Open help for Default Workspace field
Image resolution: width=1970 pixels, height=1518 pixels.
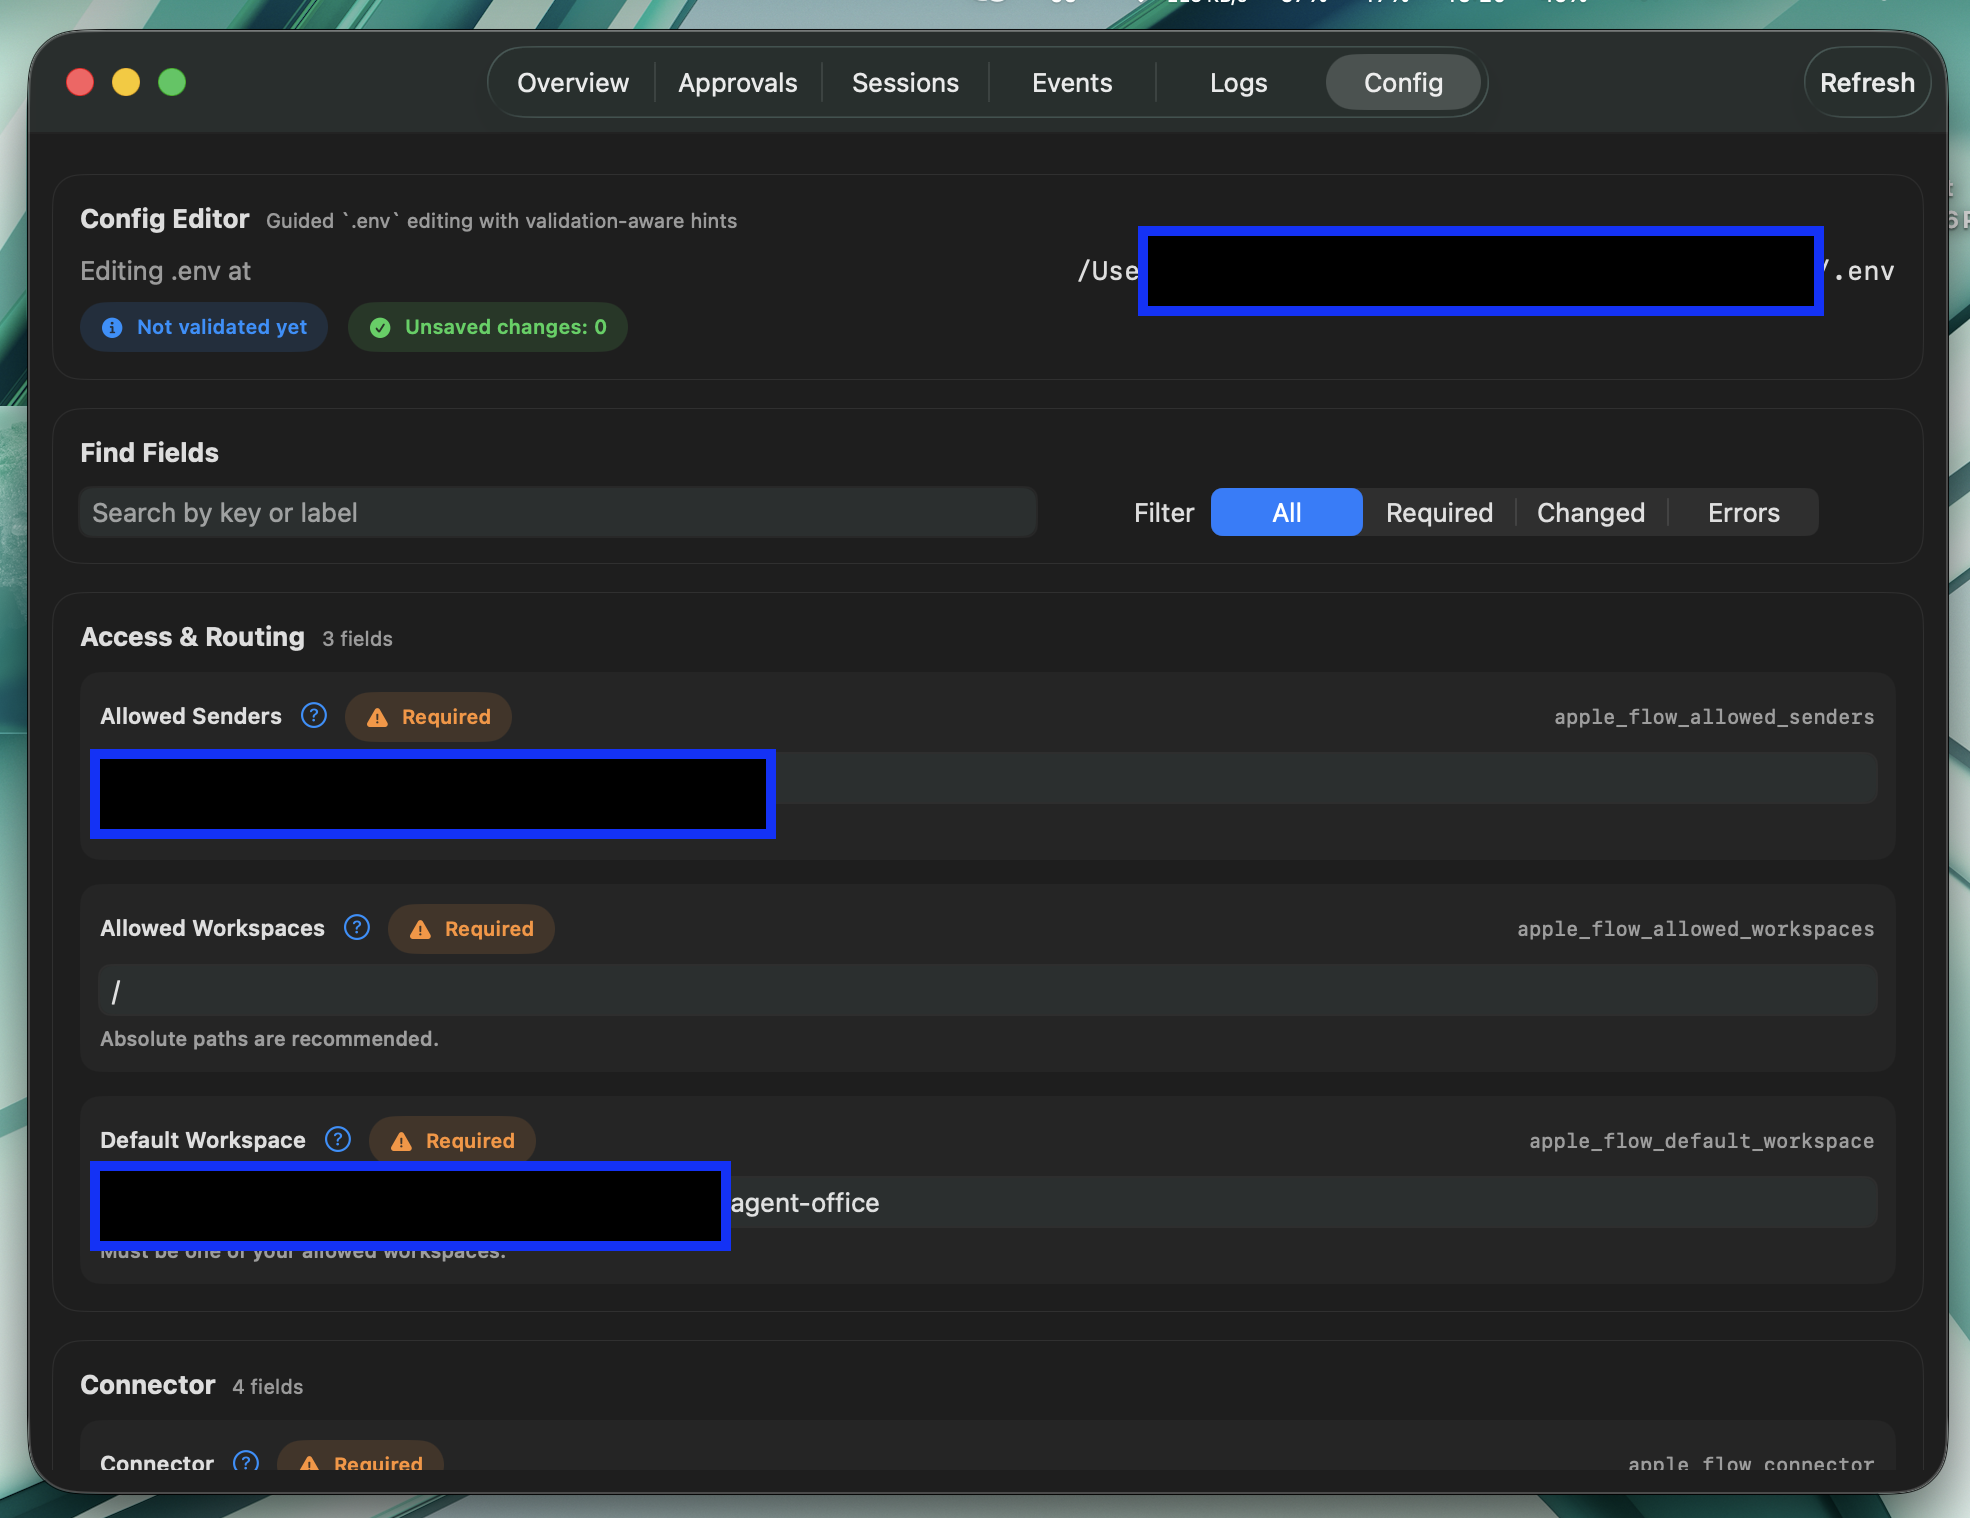coord(338,1139)
